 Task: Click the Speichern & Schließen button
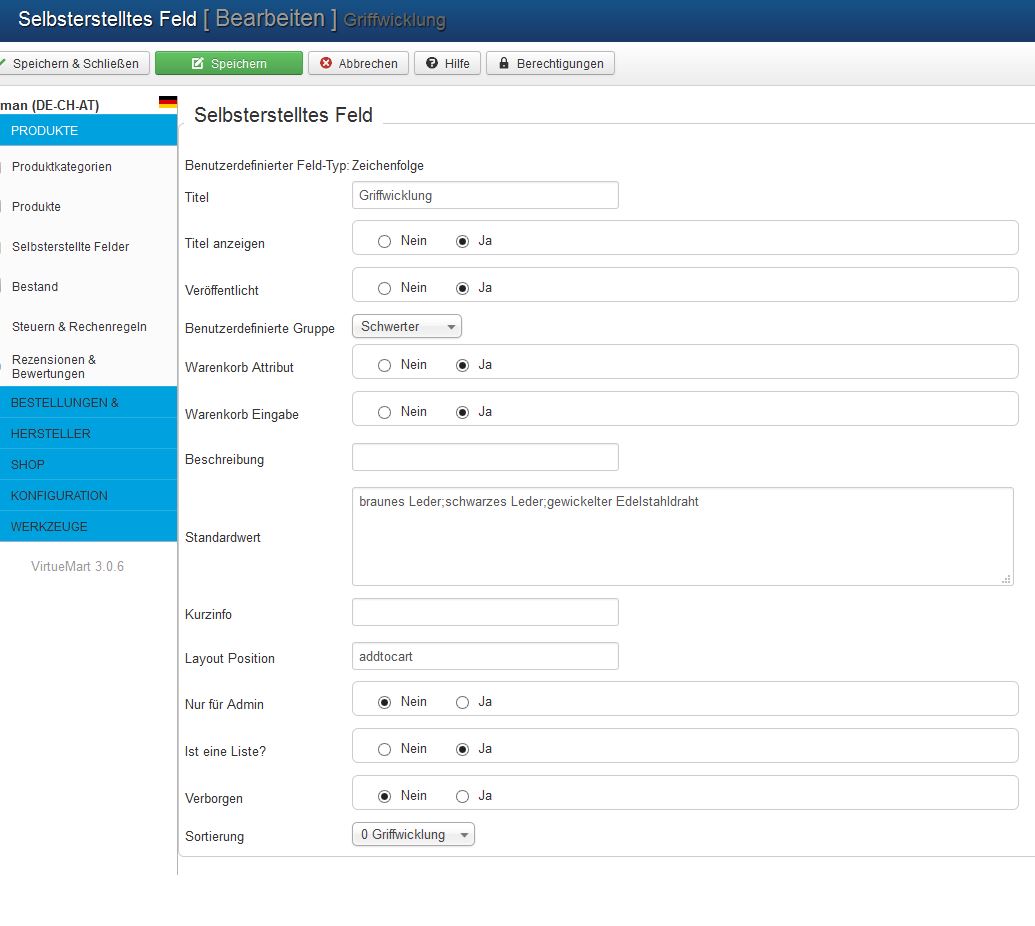tap(74, 63)
